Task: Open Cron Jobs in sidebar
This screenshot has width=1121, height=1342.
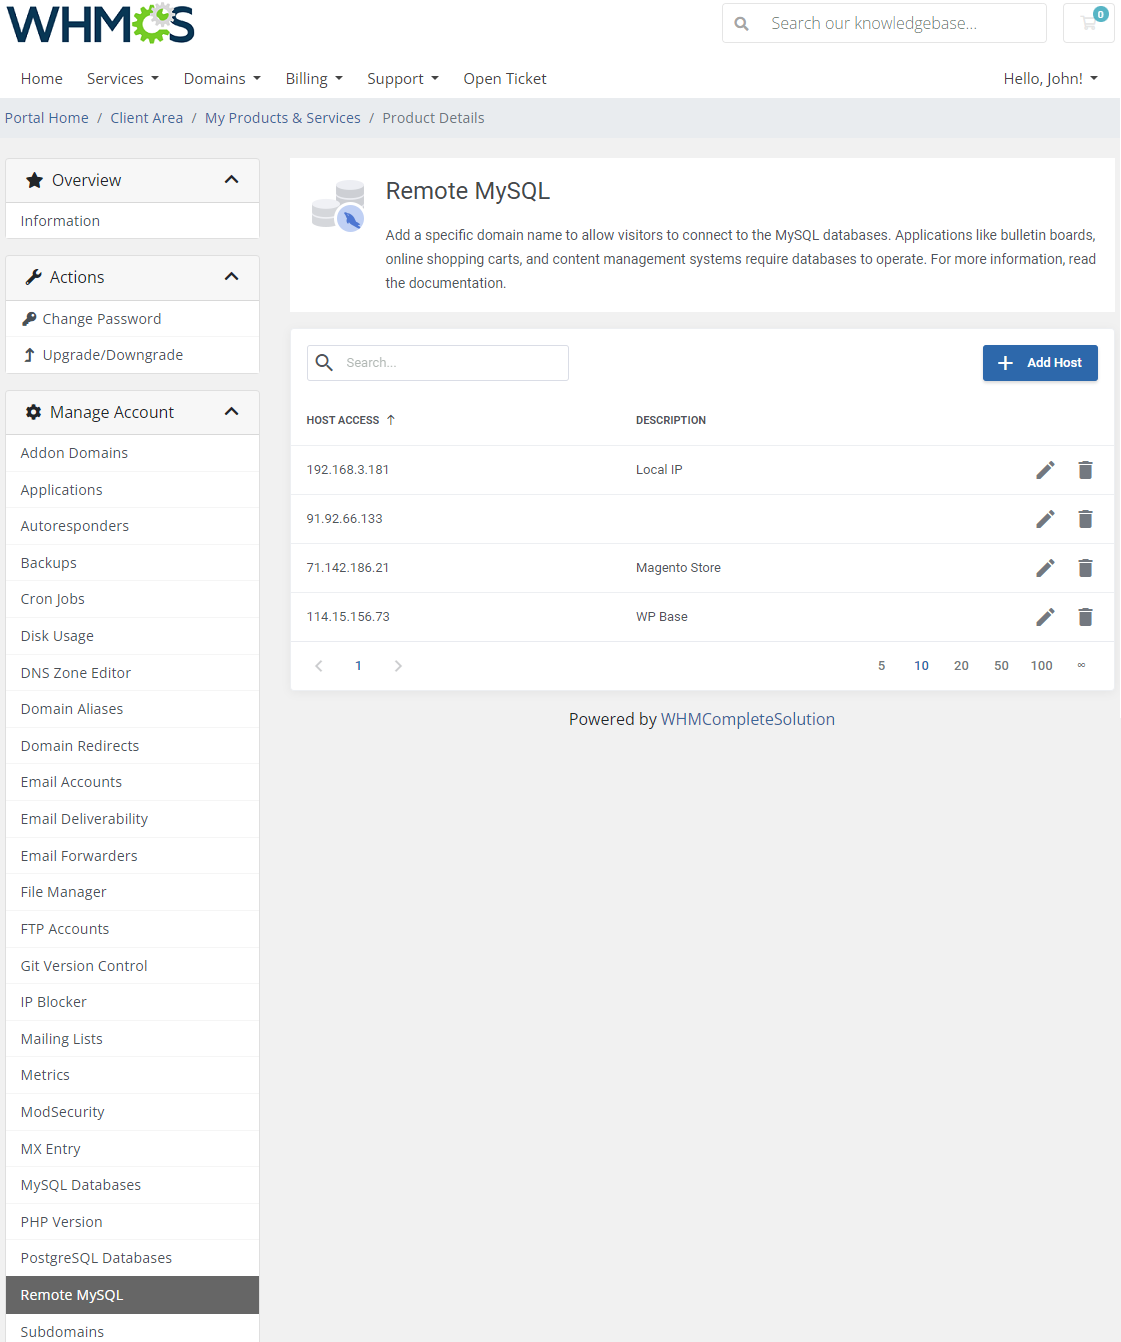Action: pos(132,599)
